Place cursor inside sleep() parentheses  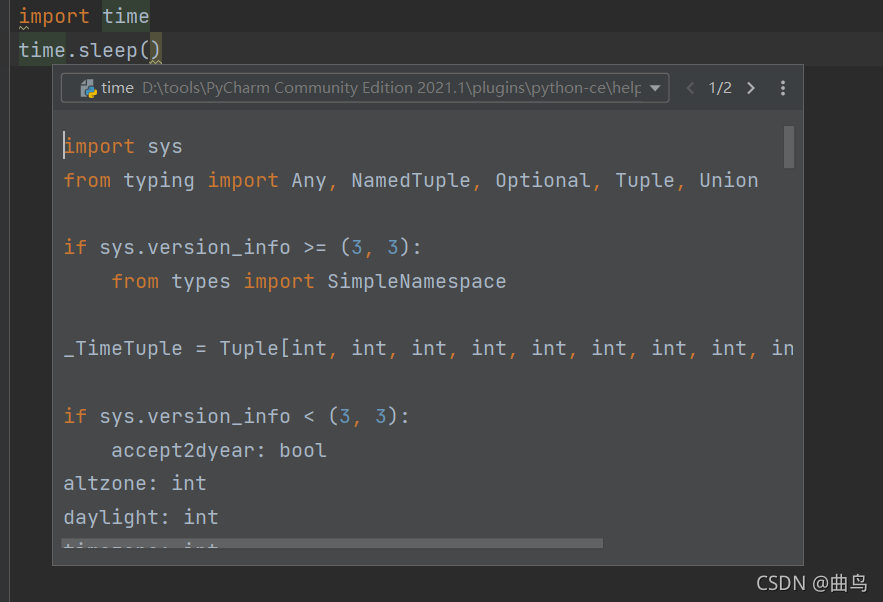click(150, 50)
